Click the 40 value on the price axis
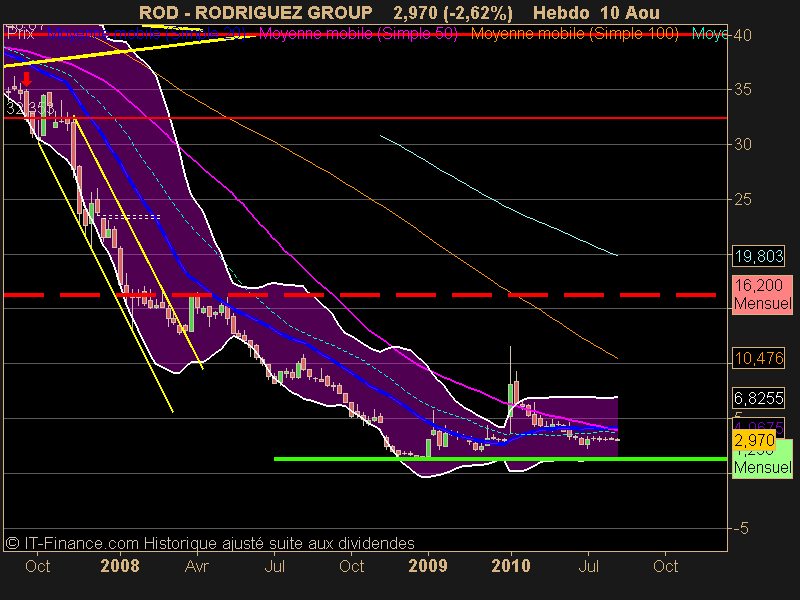The image size is (800, 600). click(x=742, y=35)
